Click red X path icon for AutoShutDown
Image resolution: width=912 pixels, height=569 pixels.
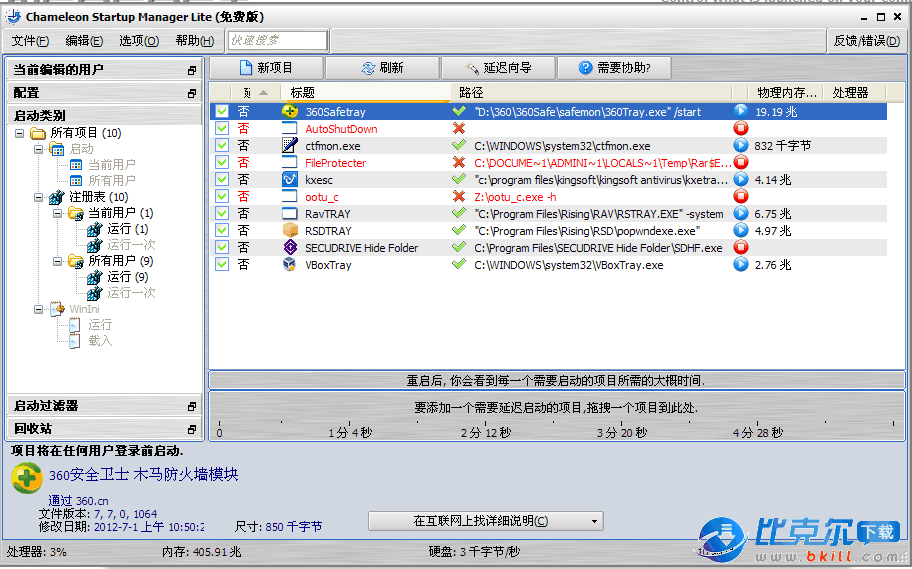459,129
